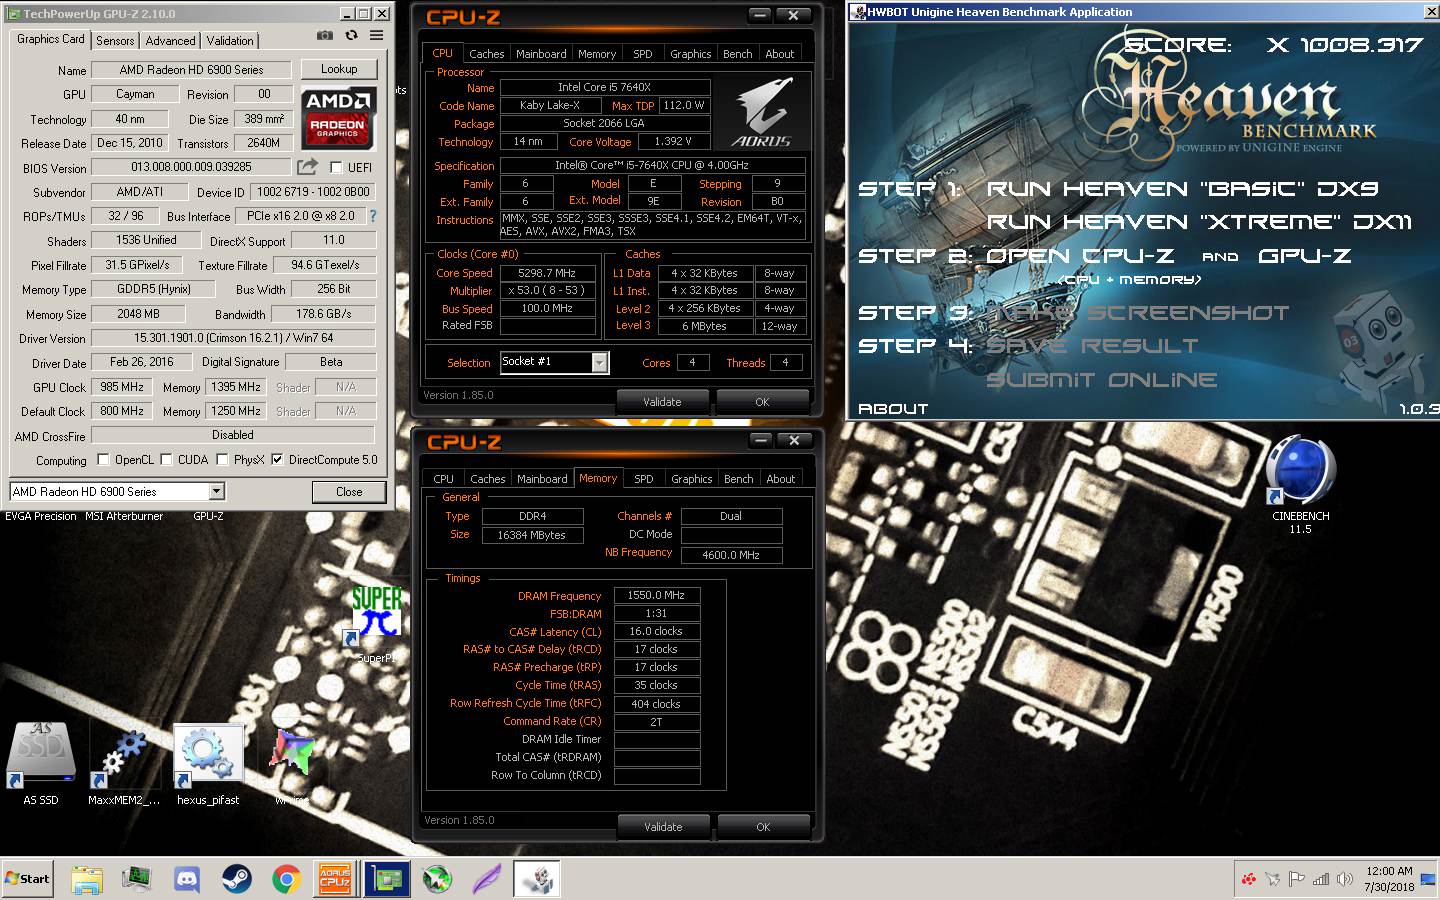Viewport: 1440px width, 900px height.
Task: Open the CINEBENCH 11.5 desktop shortcut
Action: [1300, 485]
